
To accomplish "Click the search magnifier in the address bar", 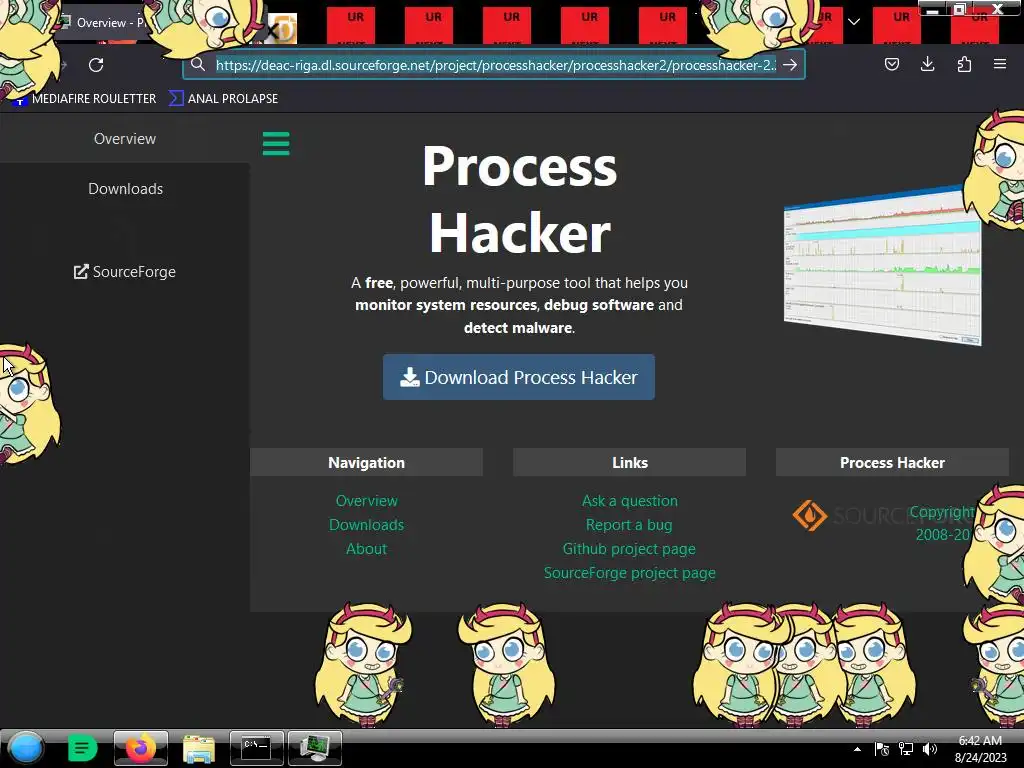I will [198, 64].
